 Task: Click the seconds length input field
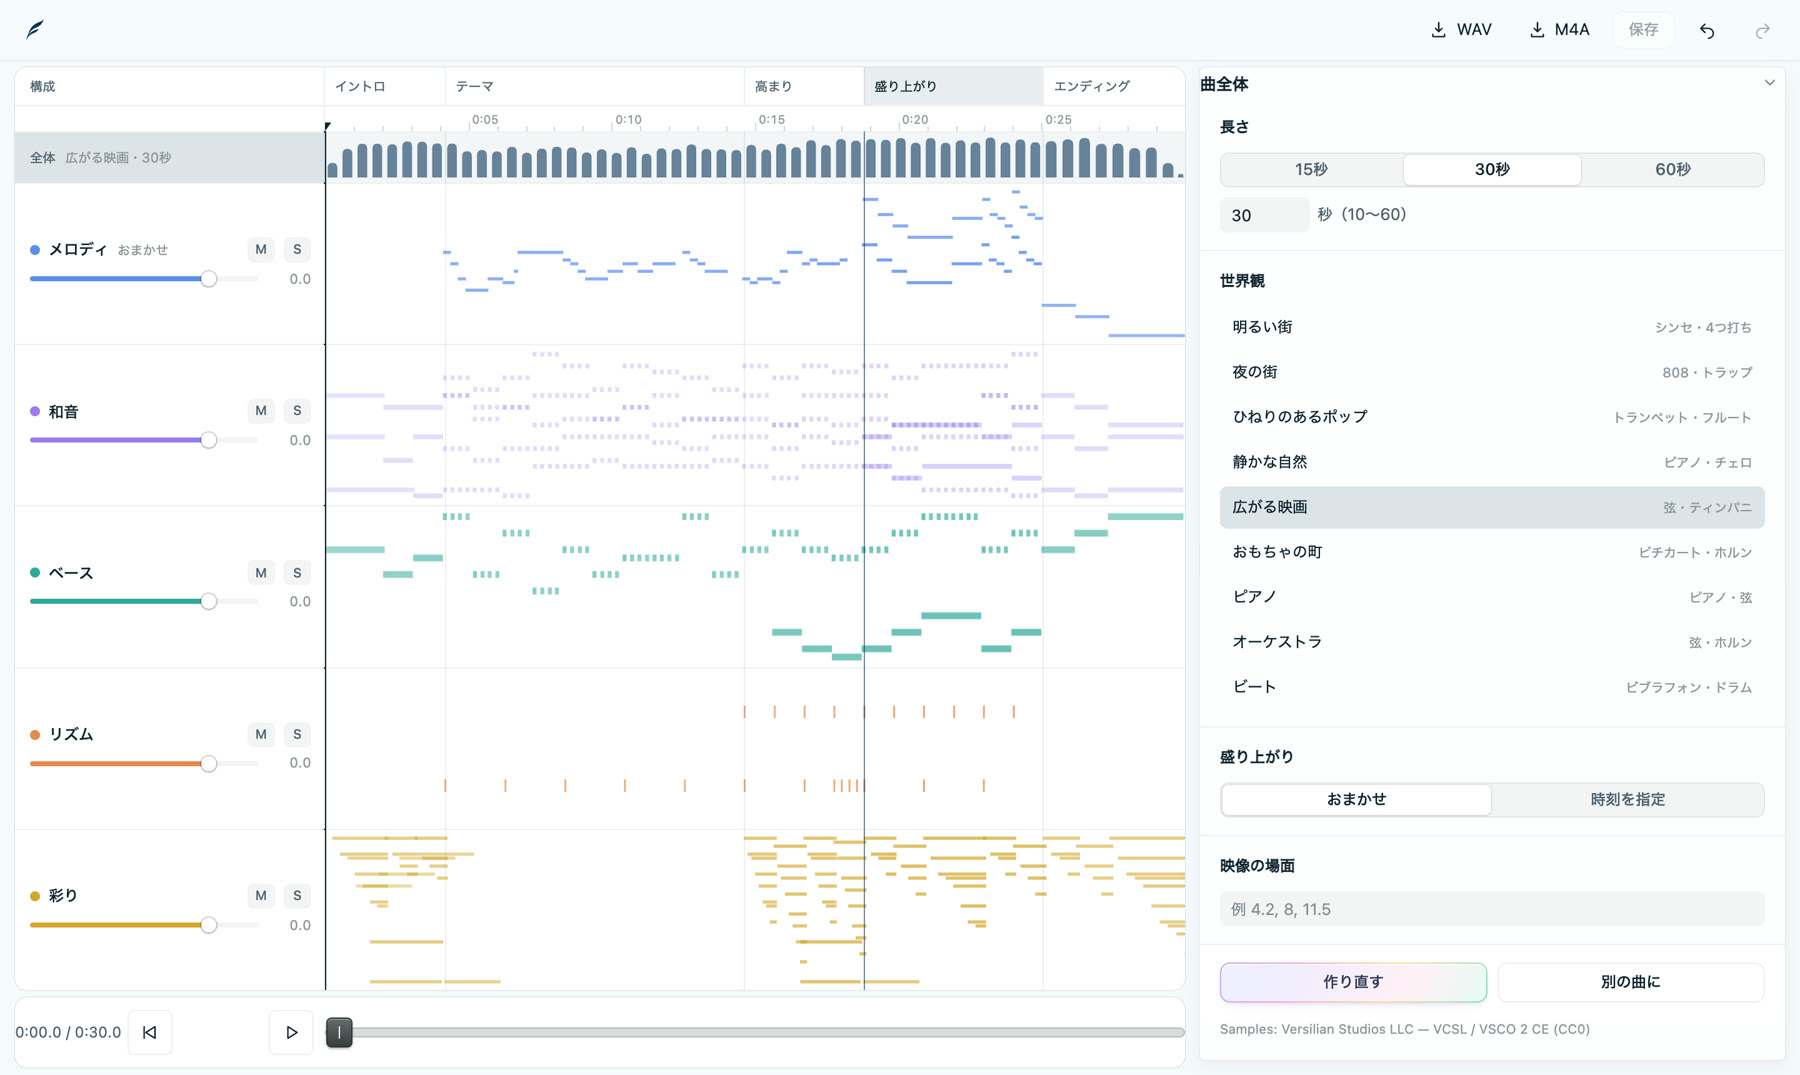(x=1264, y=215)
